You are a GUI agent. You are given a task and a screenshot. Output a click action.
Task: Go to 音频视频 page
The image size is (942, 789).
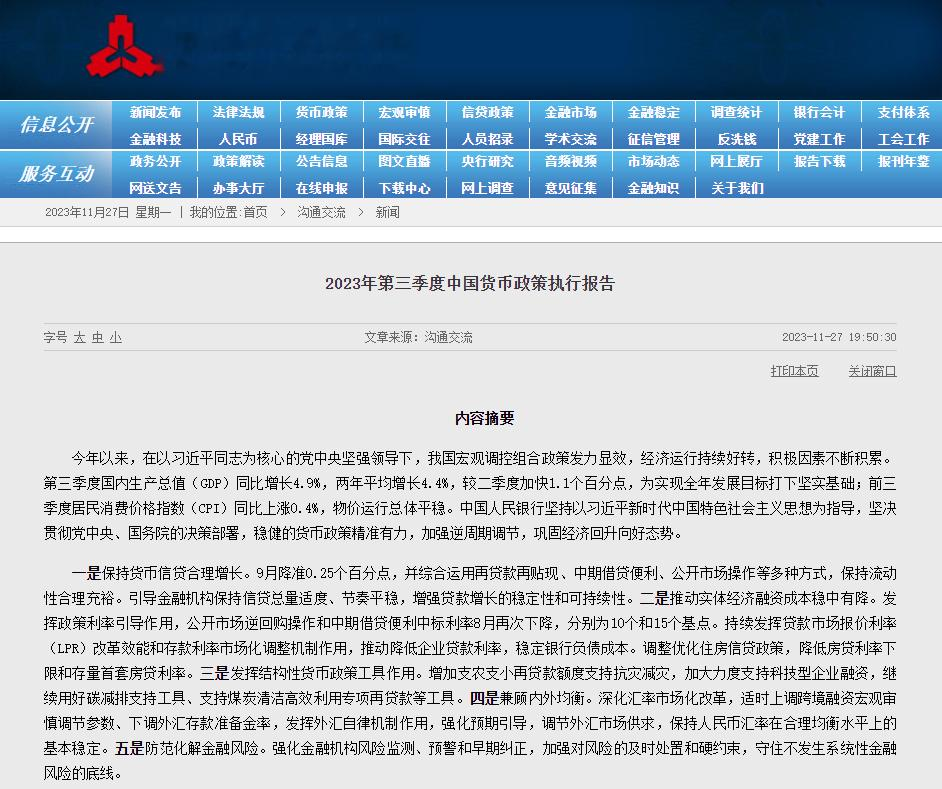[570, 161]
